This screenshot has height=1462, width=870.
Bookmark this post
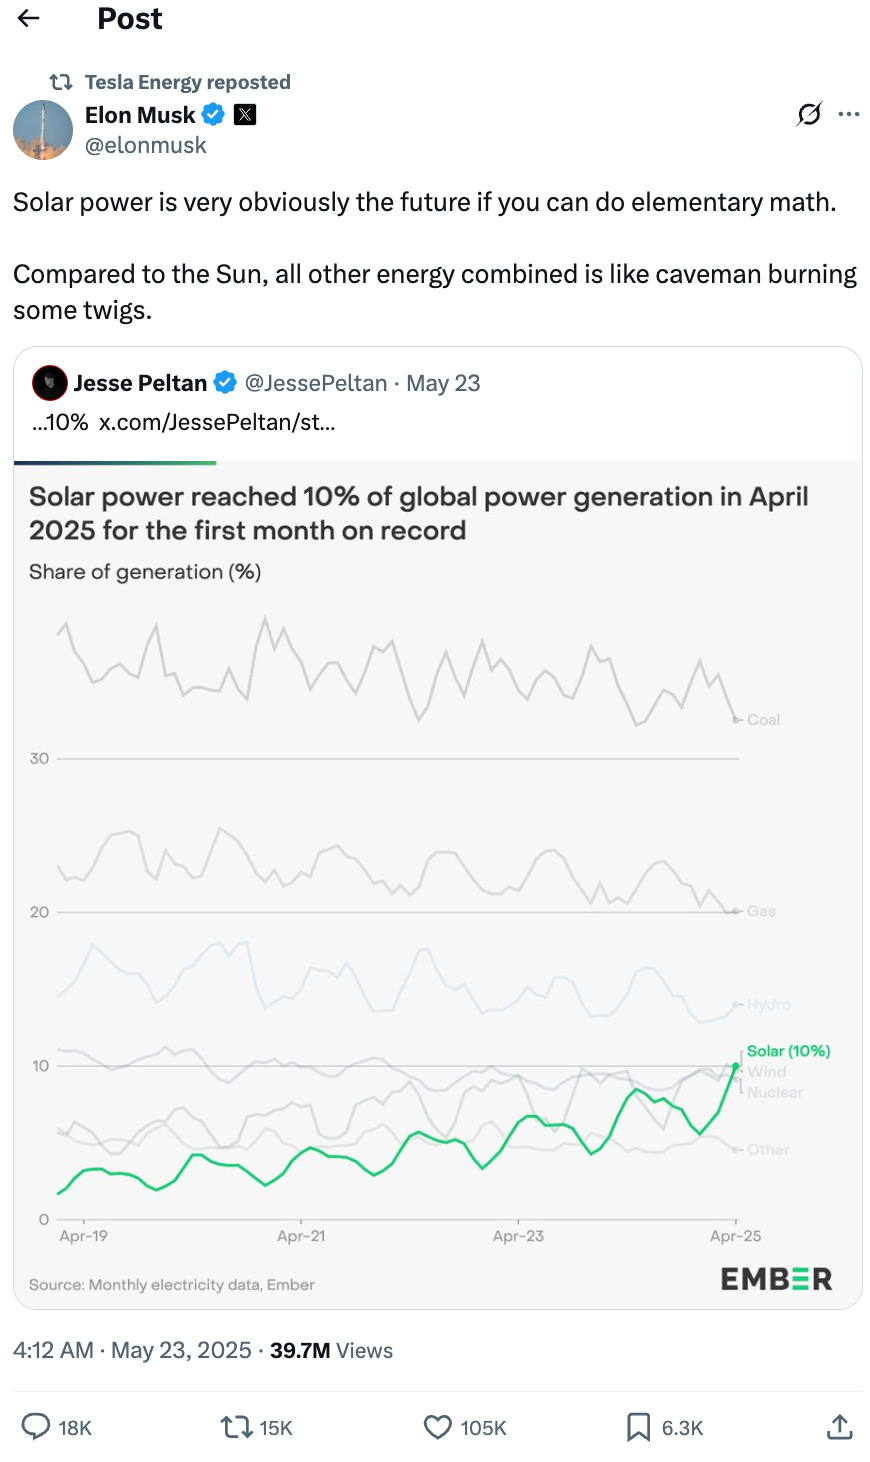point(638,1426)
